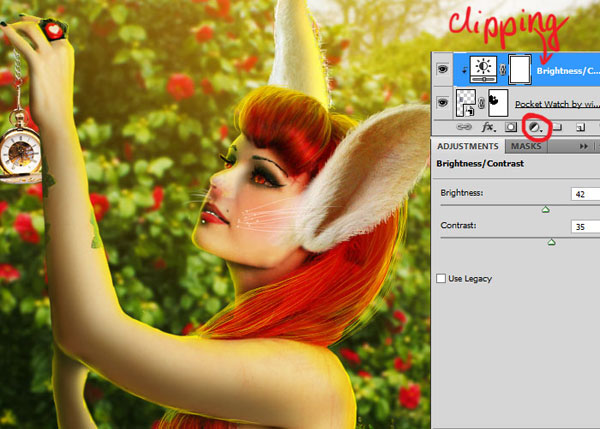
Task: Click the Create new layer icon
Action: (x=580, y=127)
